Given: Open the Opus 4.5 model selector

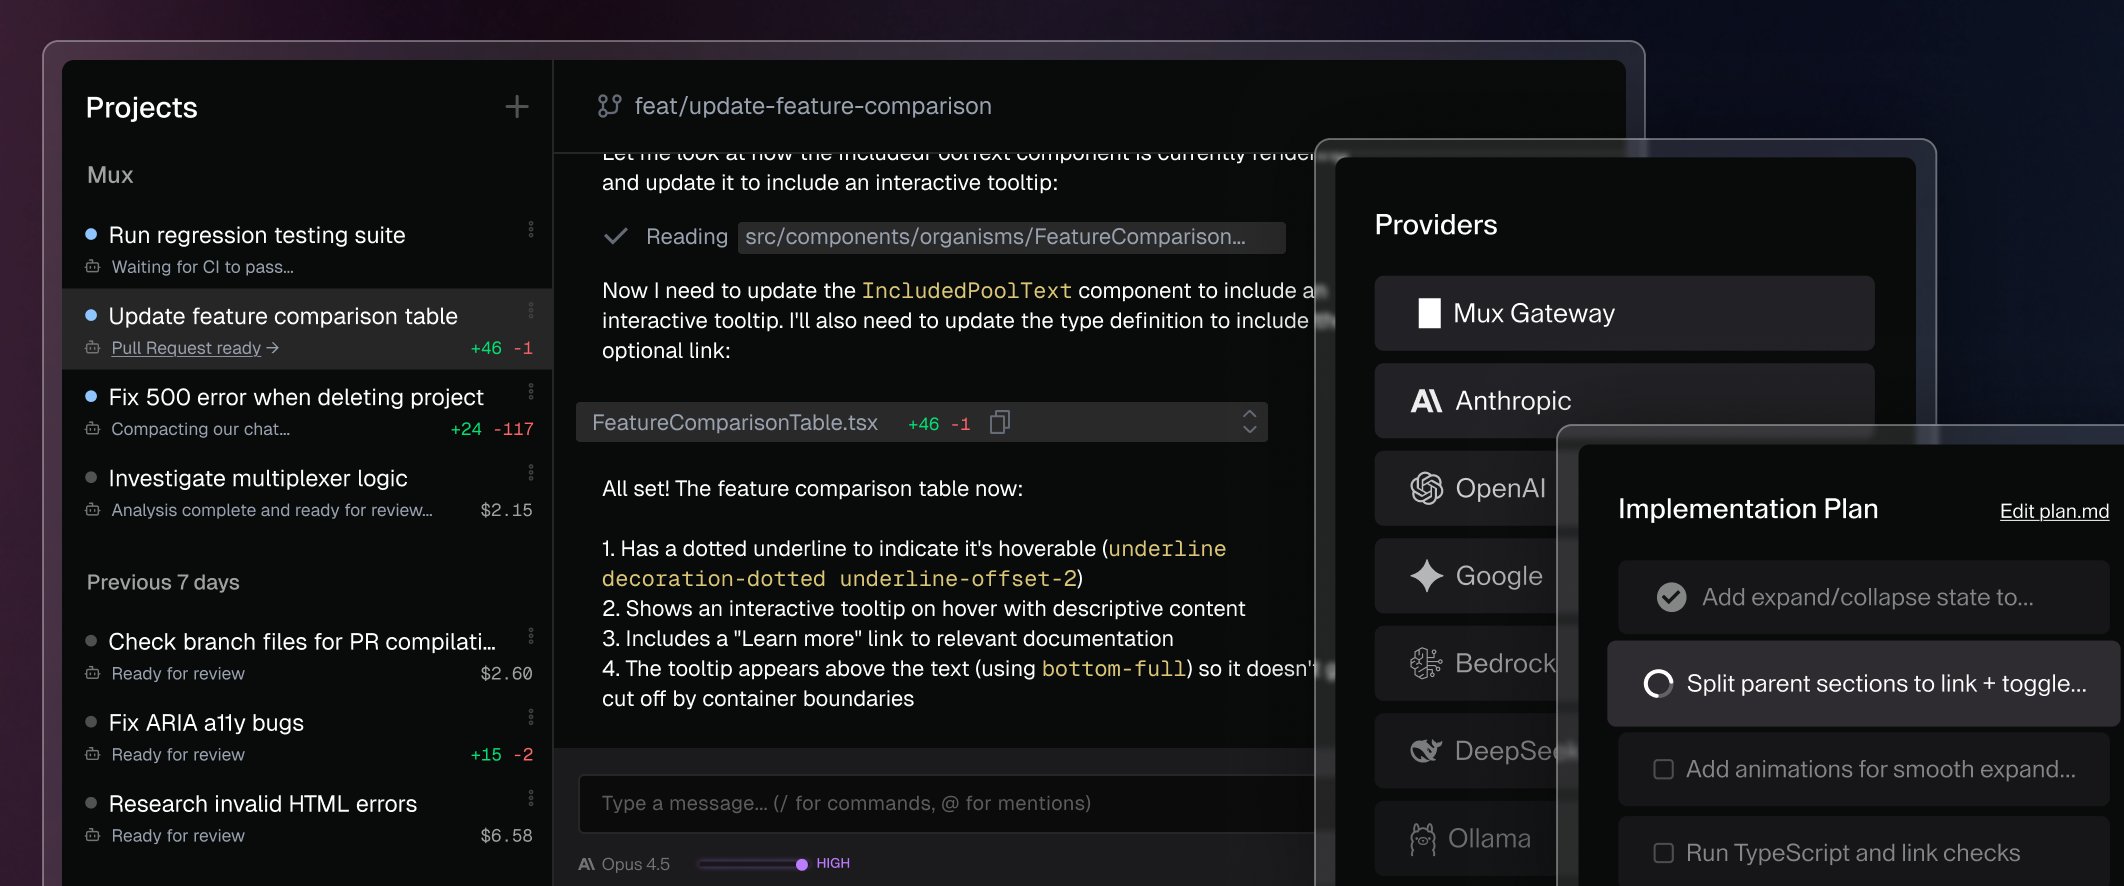Looking at the screenshot, I should (625, 864).
